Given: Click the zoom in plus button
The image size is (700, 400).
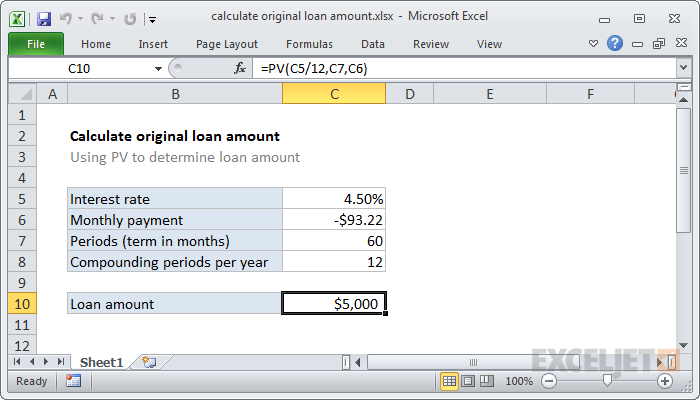Looking at the screenshot, I should pyautogui.click(x=665, y=381).
